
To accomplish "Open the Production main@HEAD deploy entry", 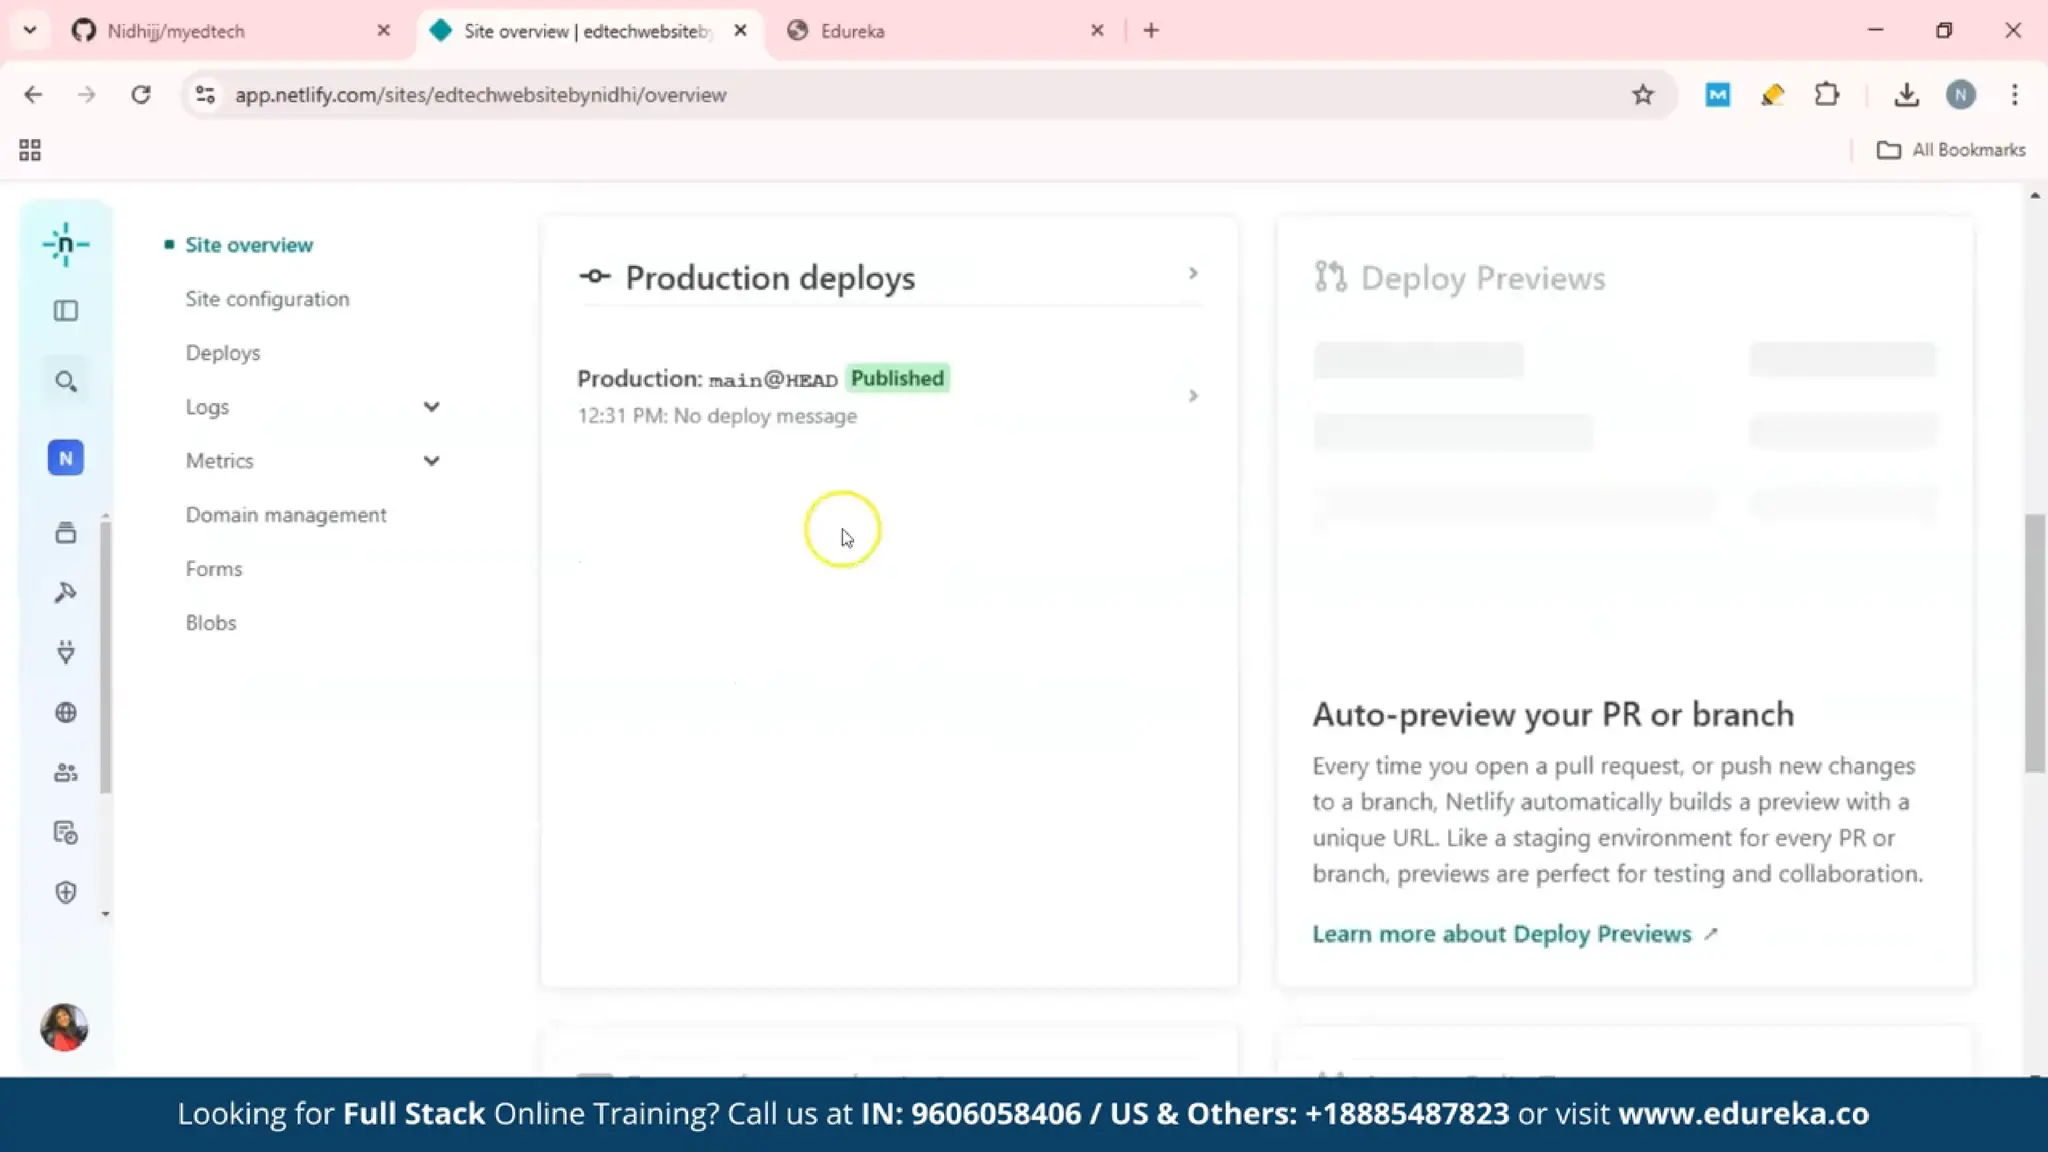I will (x=888, y=396).
